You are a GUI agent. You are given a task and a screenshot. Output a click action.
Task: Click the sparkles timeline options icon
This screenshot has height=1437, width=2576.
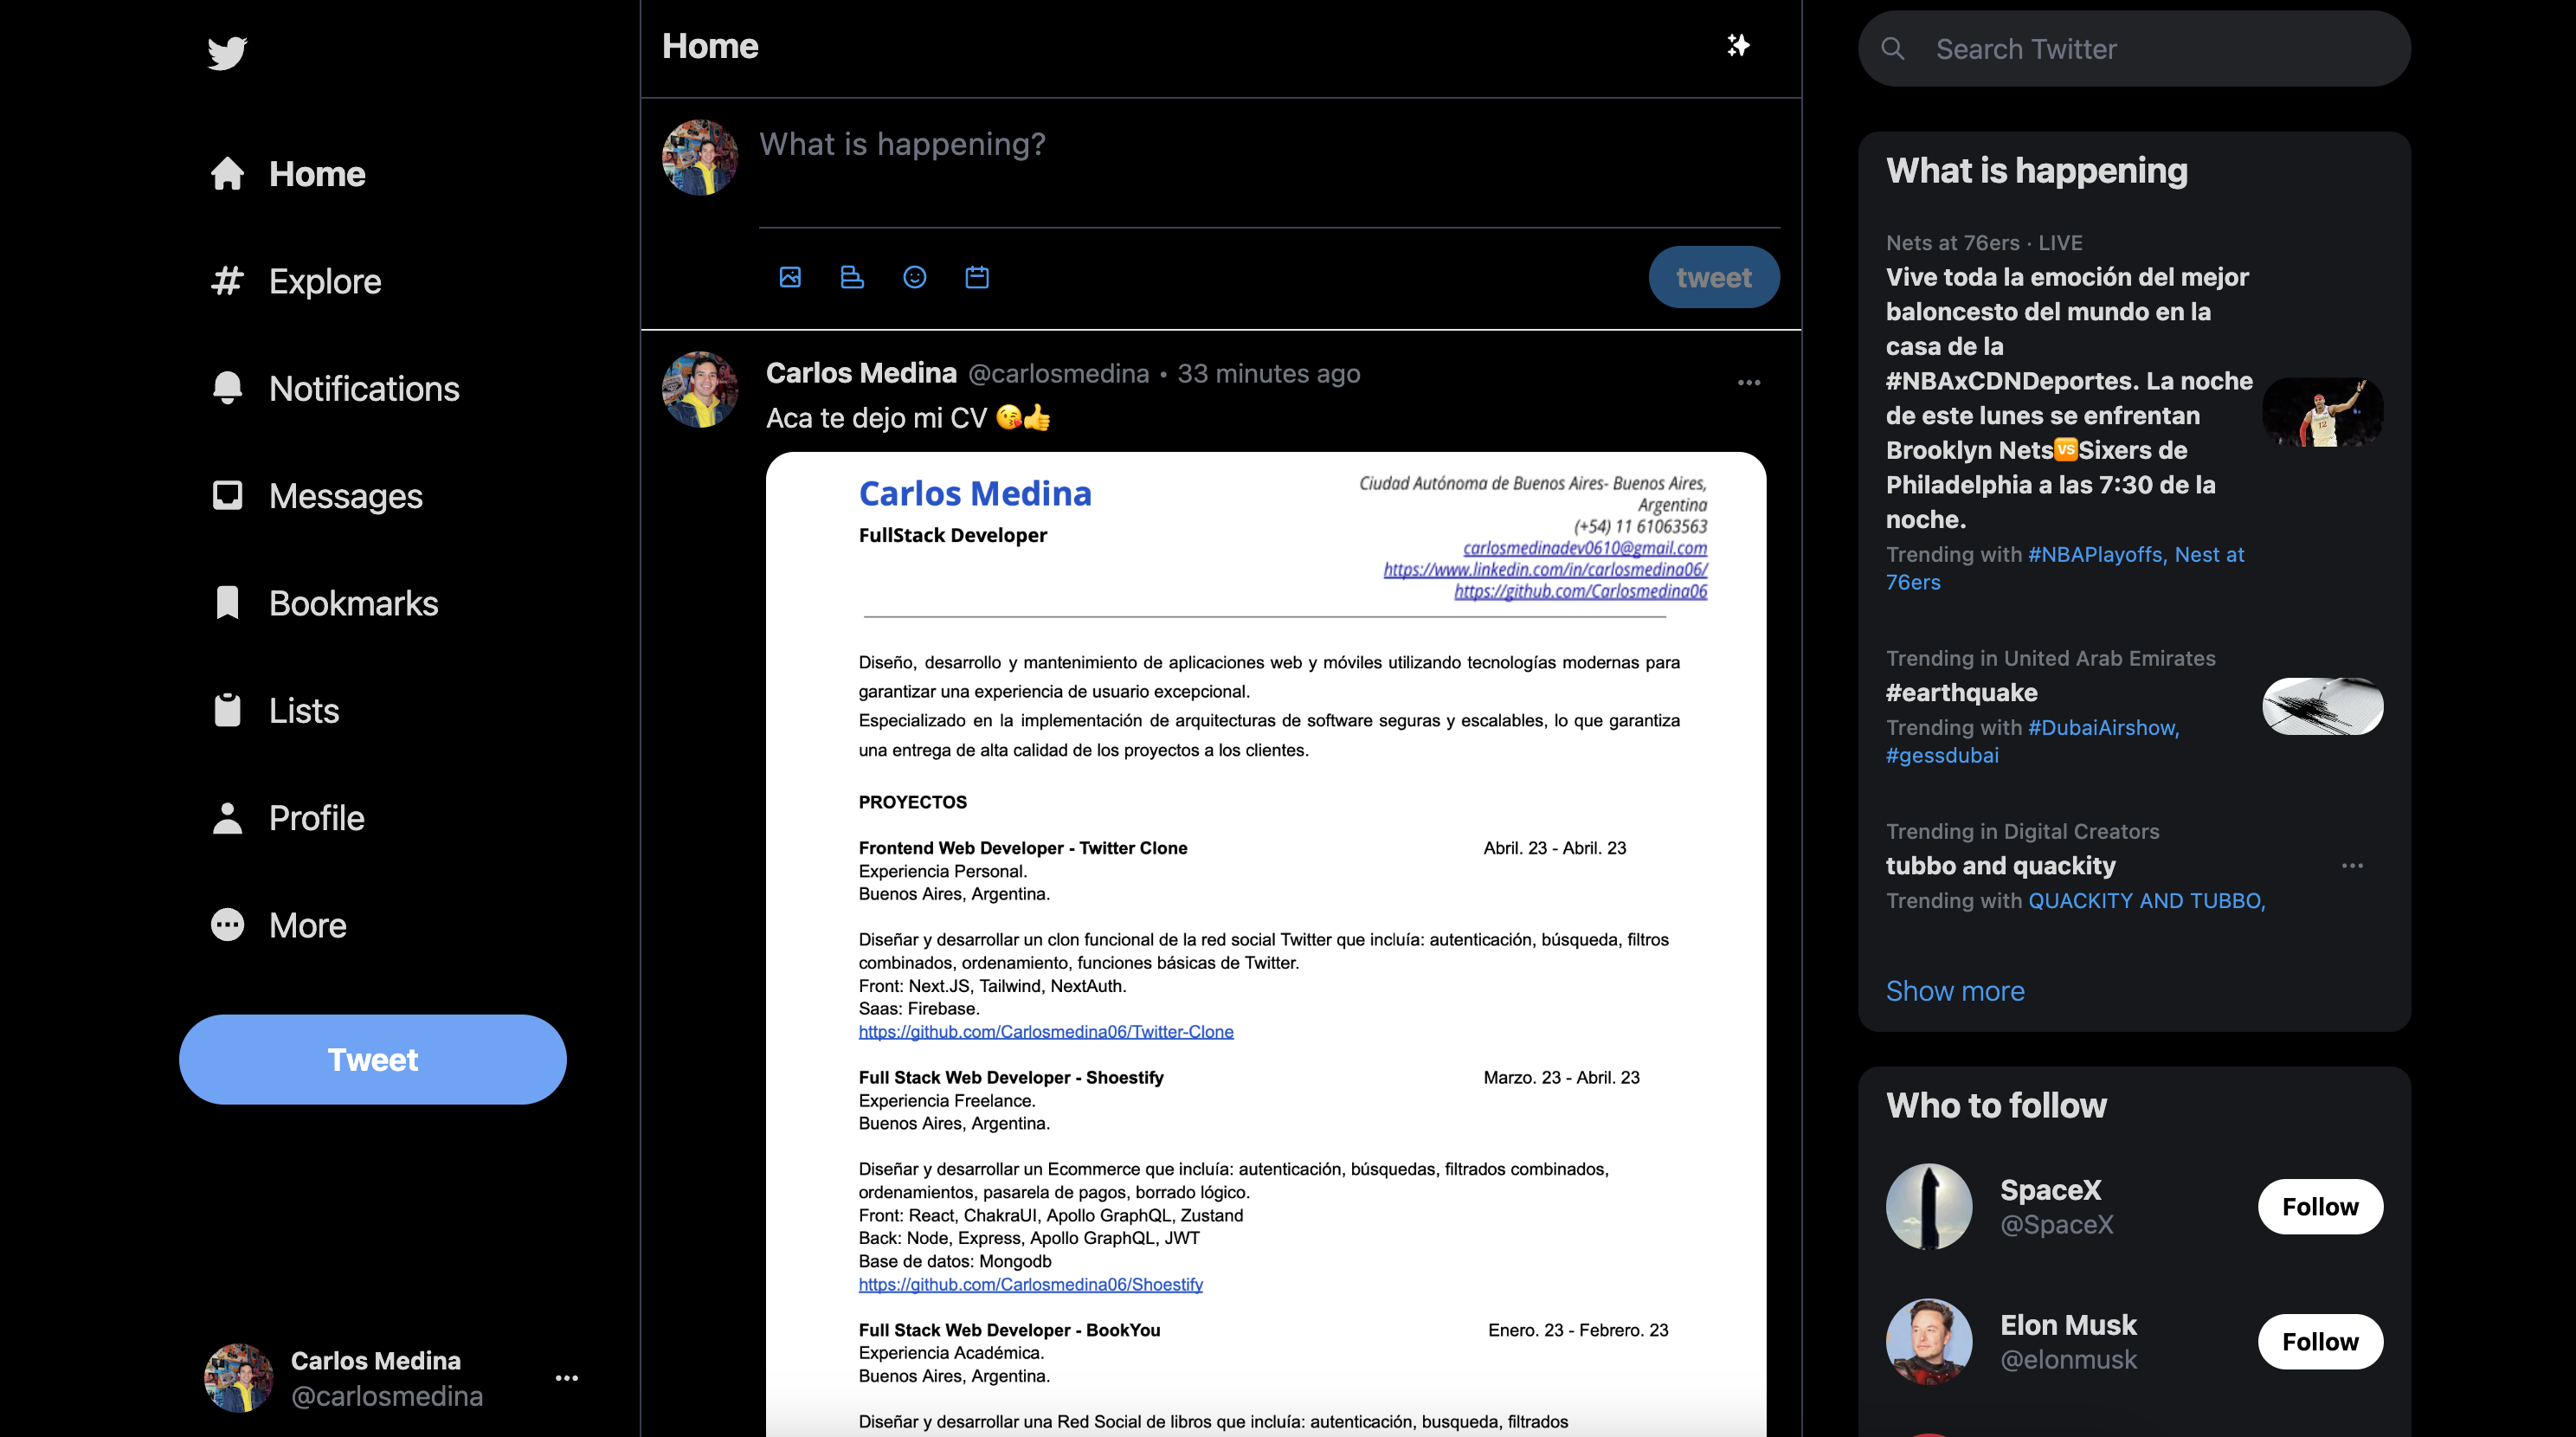(x=1738, y=45)
